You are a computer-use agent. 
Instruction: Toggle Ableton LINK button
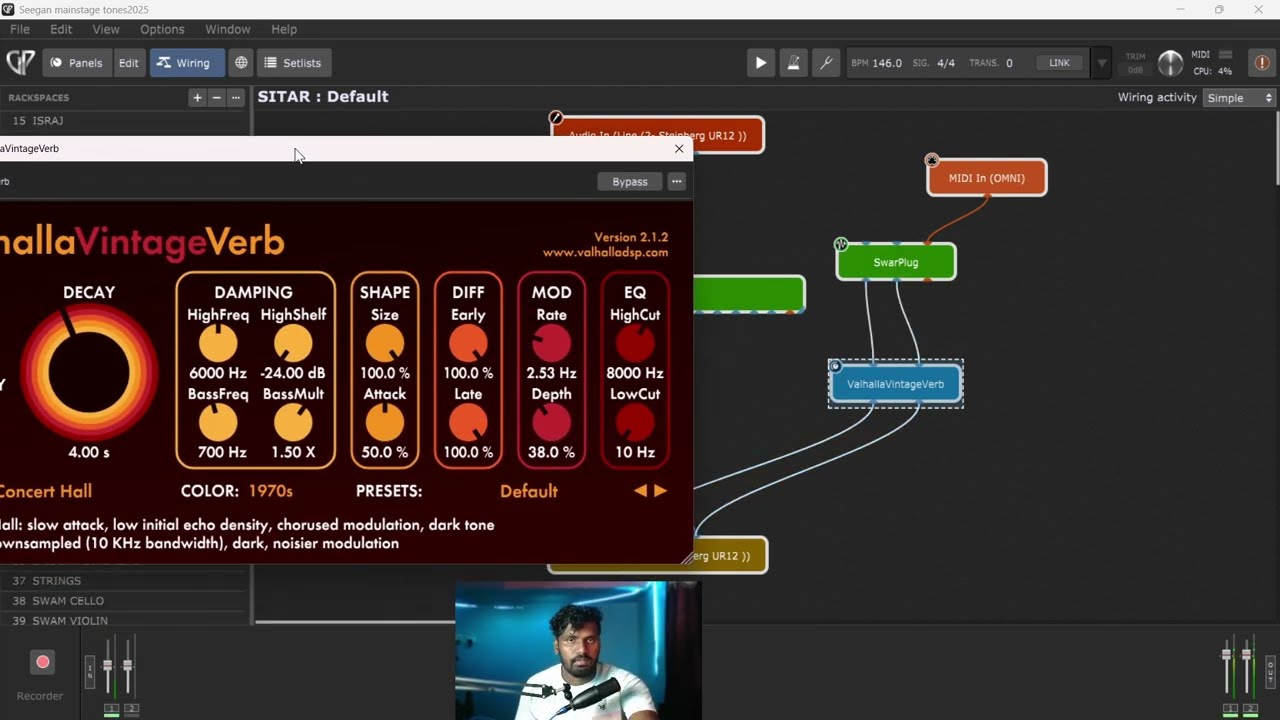pos(1059,63)
